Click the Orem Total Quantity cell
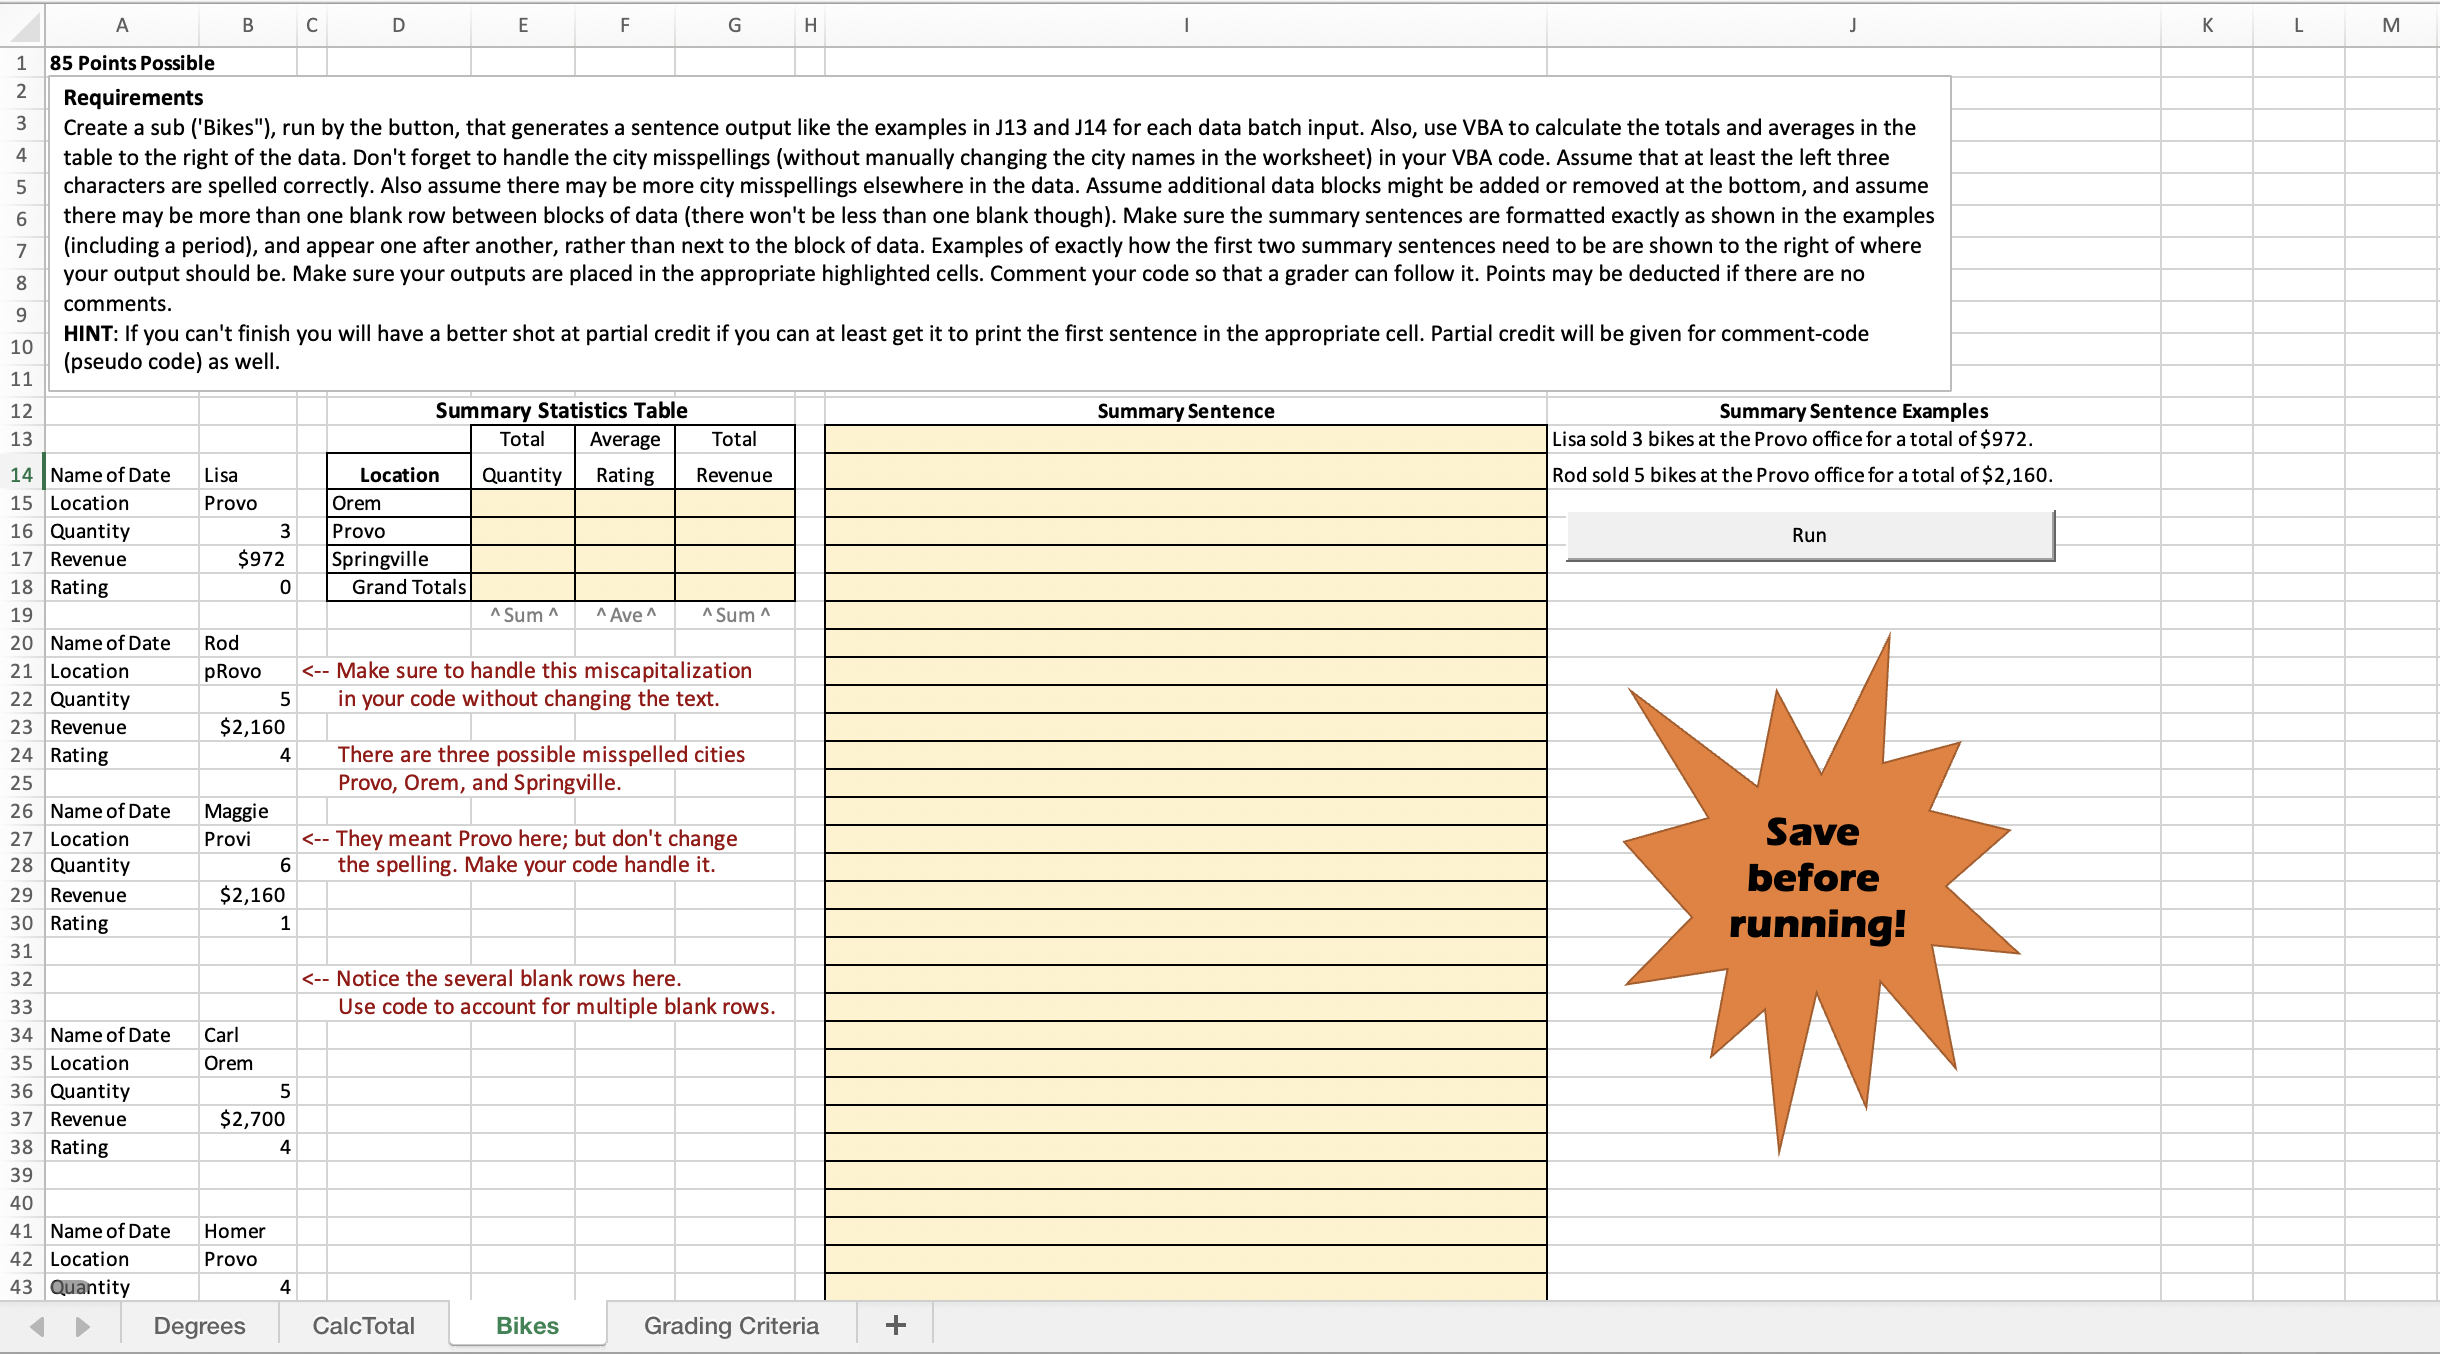Screen dimensions: 2440x1354 point(522,503)
